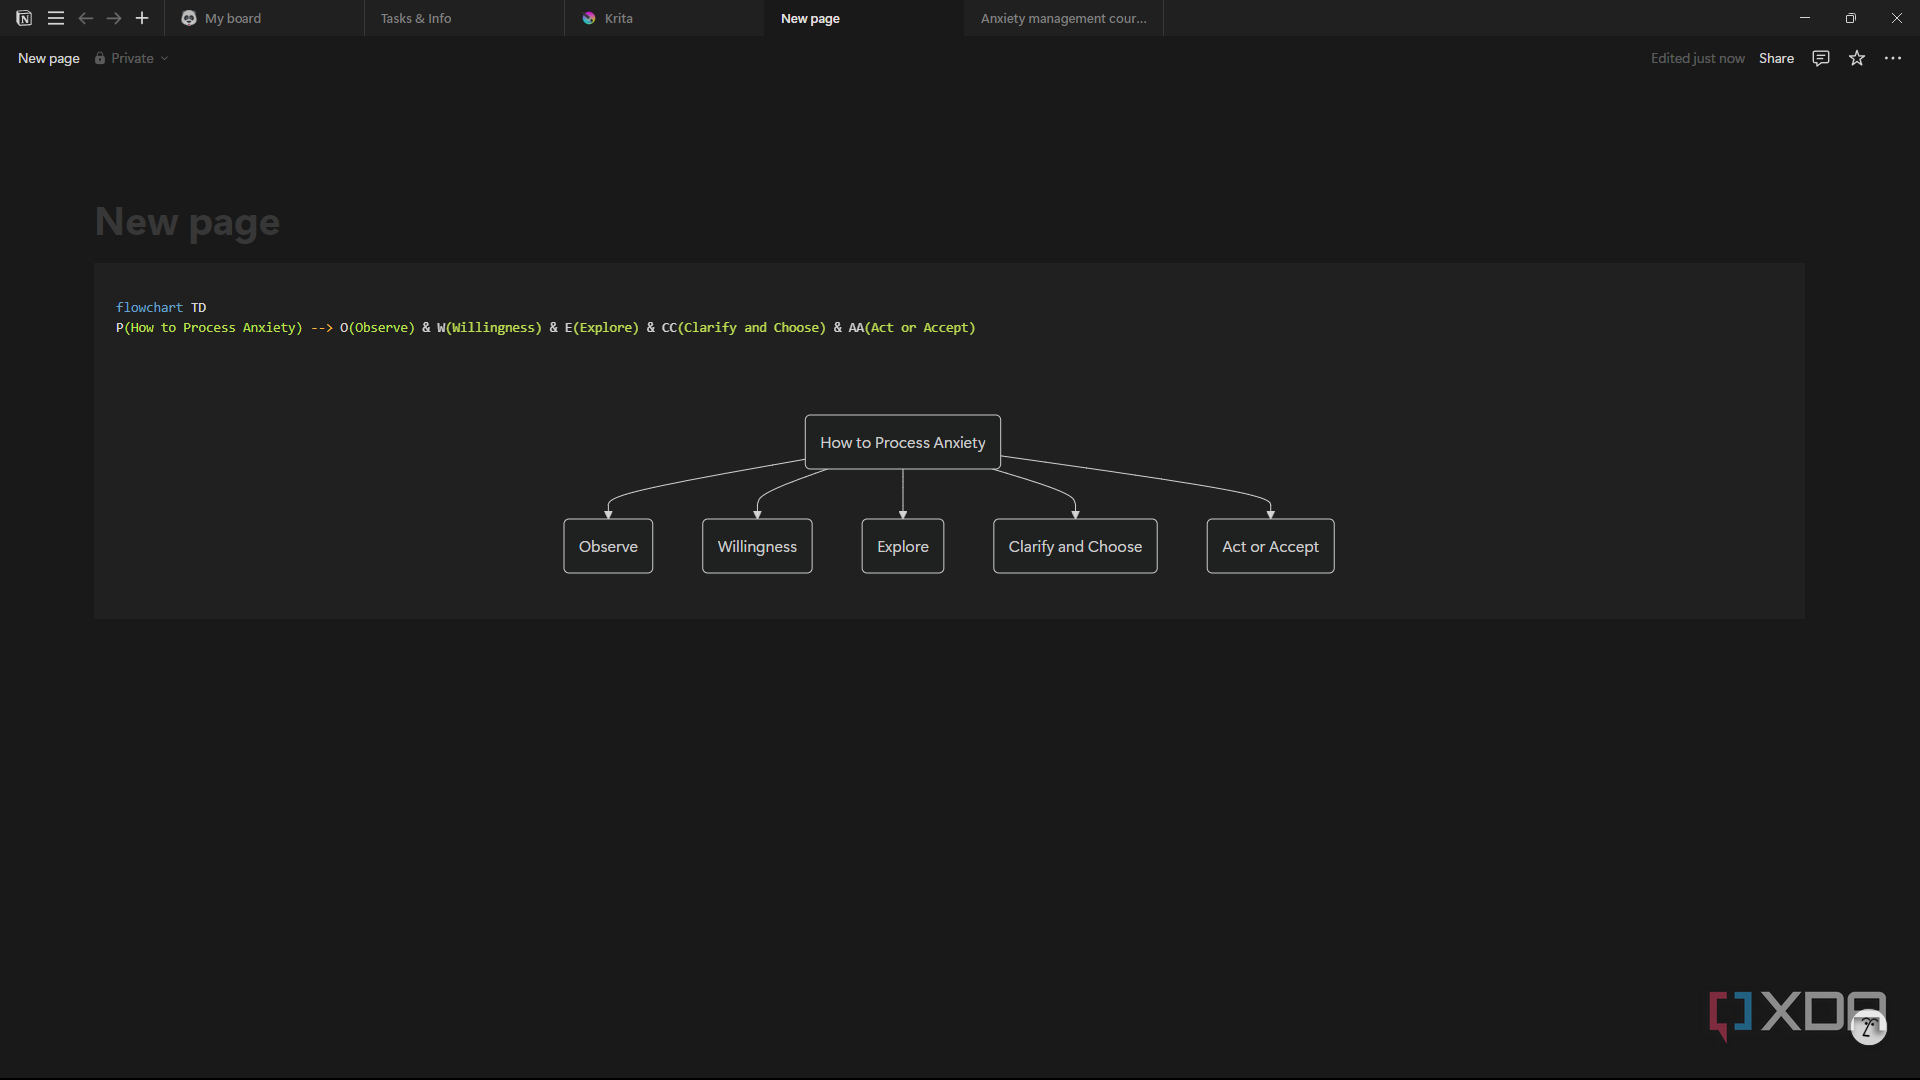This screenshot has height=1080, width=1920.
Task: Click the Edited just now label
Action: (x=1697, y=58)
